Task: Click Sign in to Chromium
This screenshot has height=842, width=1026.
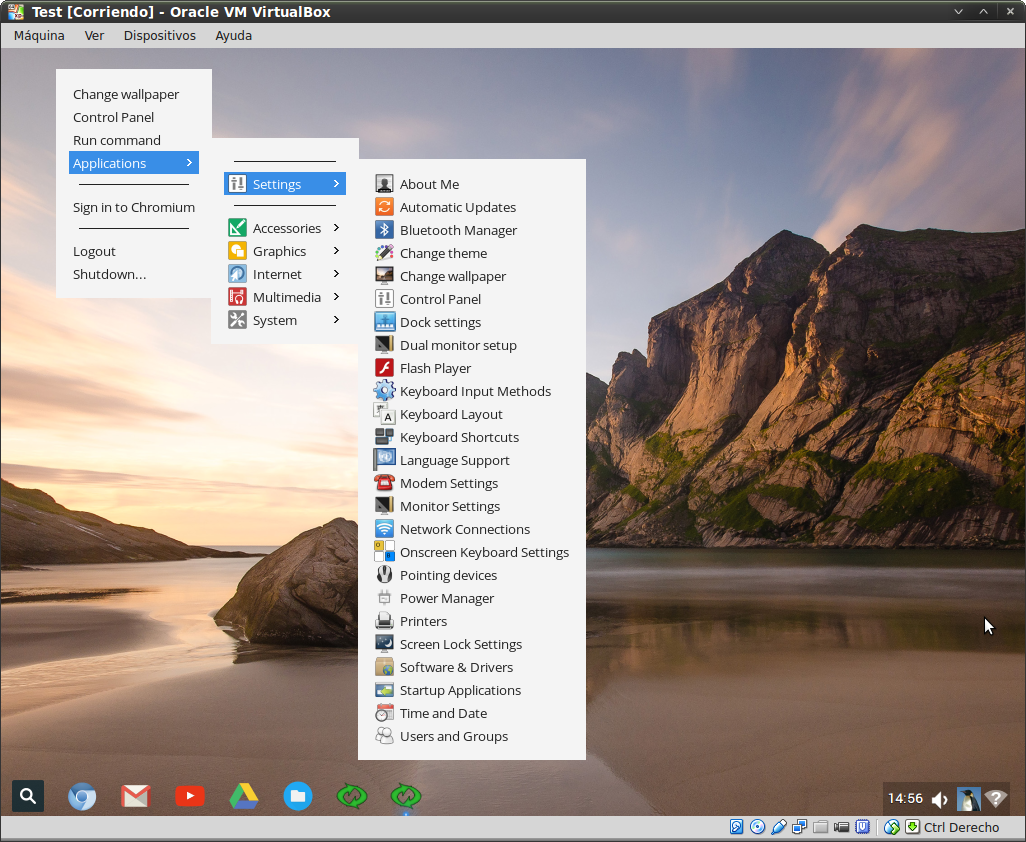Action: point(133,207)
